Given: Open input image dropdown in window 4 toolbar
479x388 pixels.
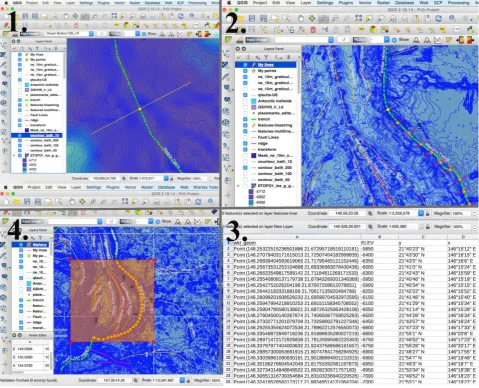Looking at the screenshot, I should (100, 222).
